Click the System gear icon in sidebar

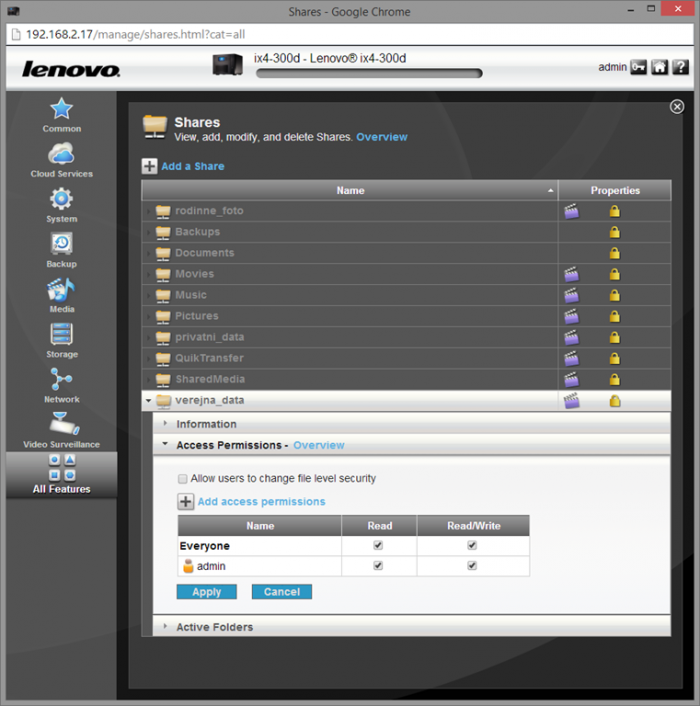(61, 199)
